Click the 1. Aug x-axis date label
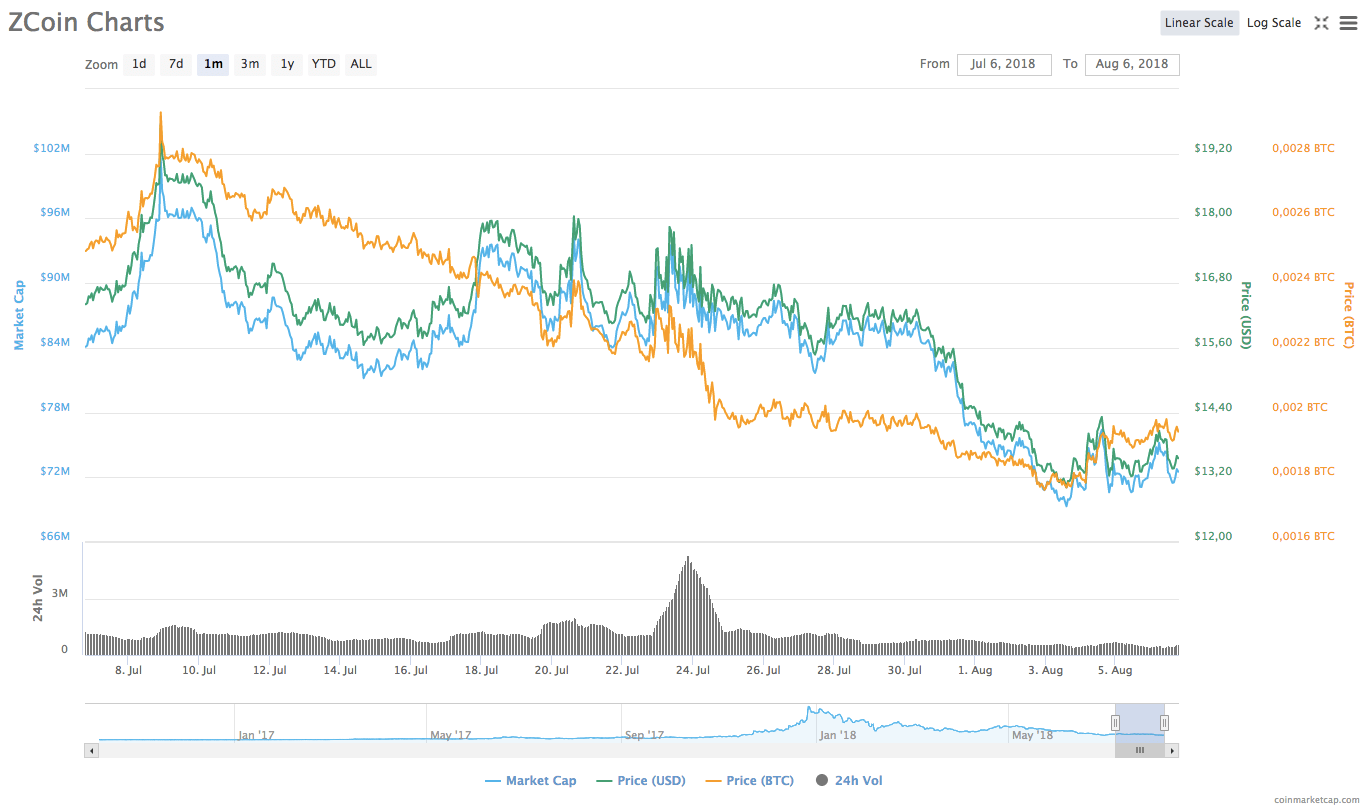1370x808 pixels. click(x=973, y=670)
